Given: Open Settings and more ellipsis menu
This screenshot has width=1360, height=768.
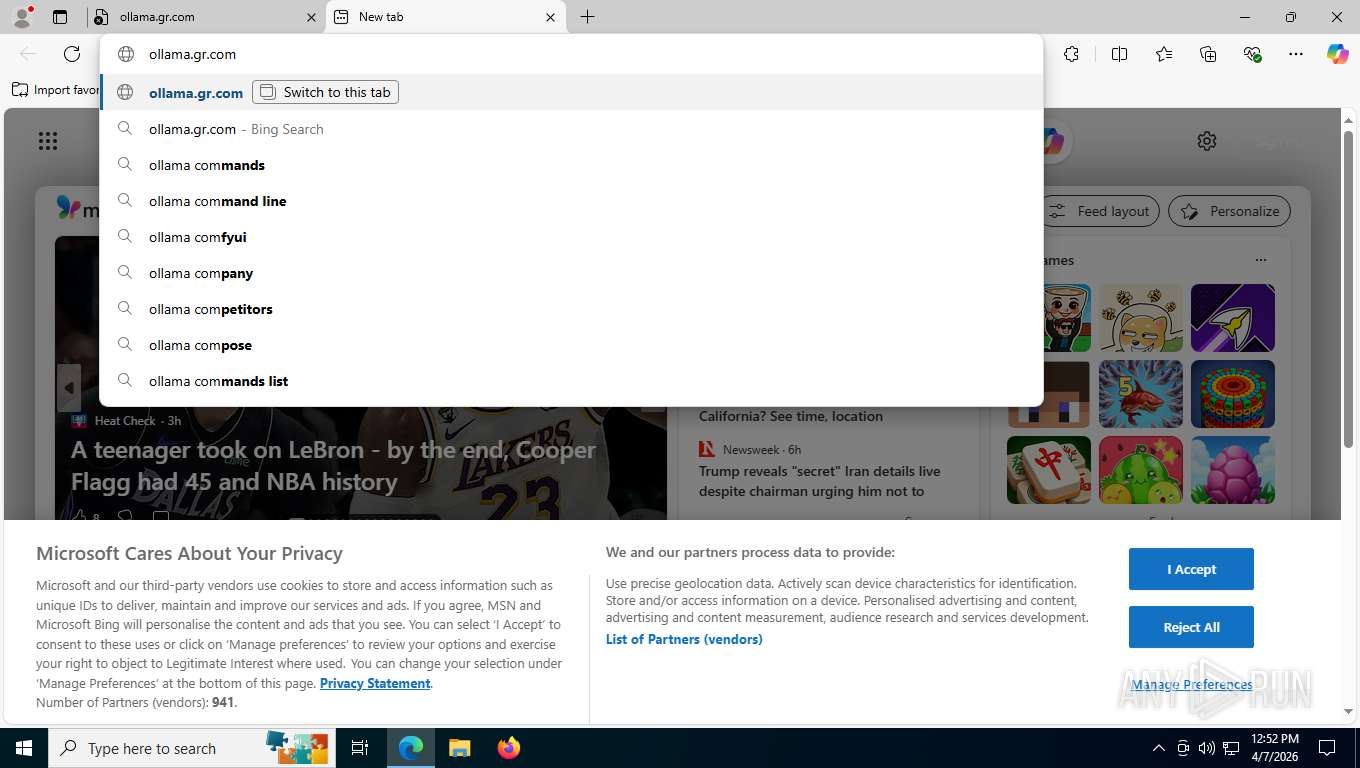Looking at the screenshot, I should point(1296,54).
